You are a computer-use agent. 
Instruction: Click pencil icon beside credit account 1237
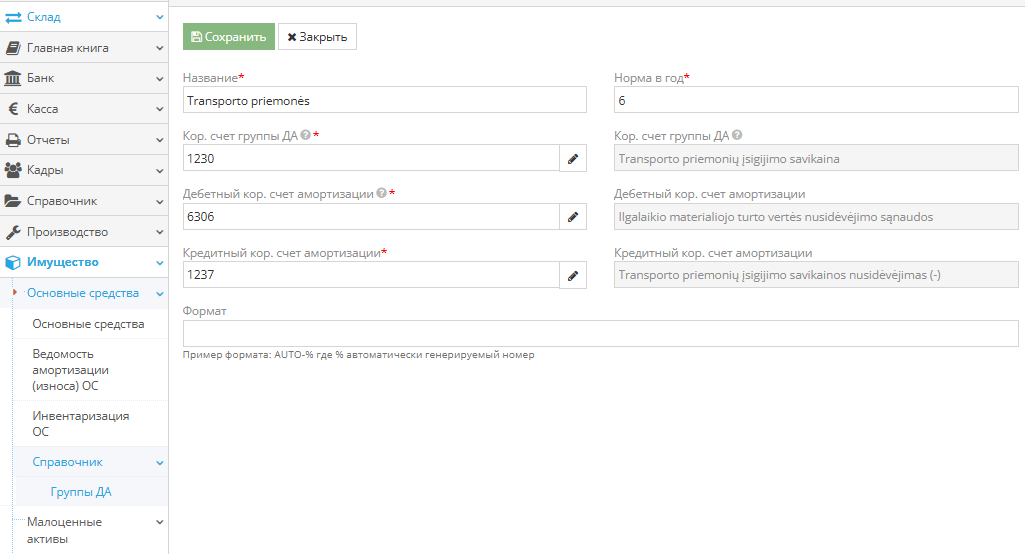click(x=573, y=275)
